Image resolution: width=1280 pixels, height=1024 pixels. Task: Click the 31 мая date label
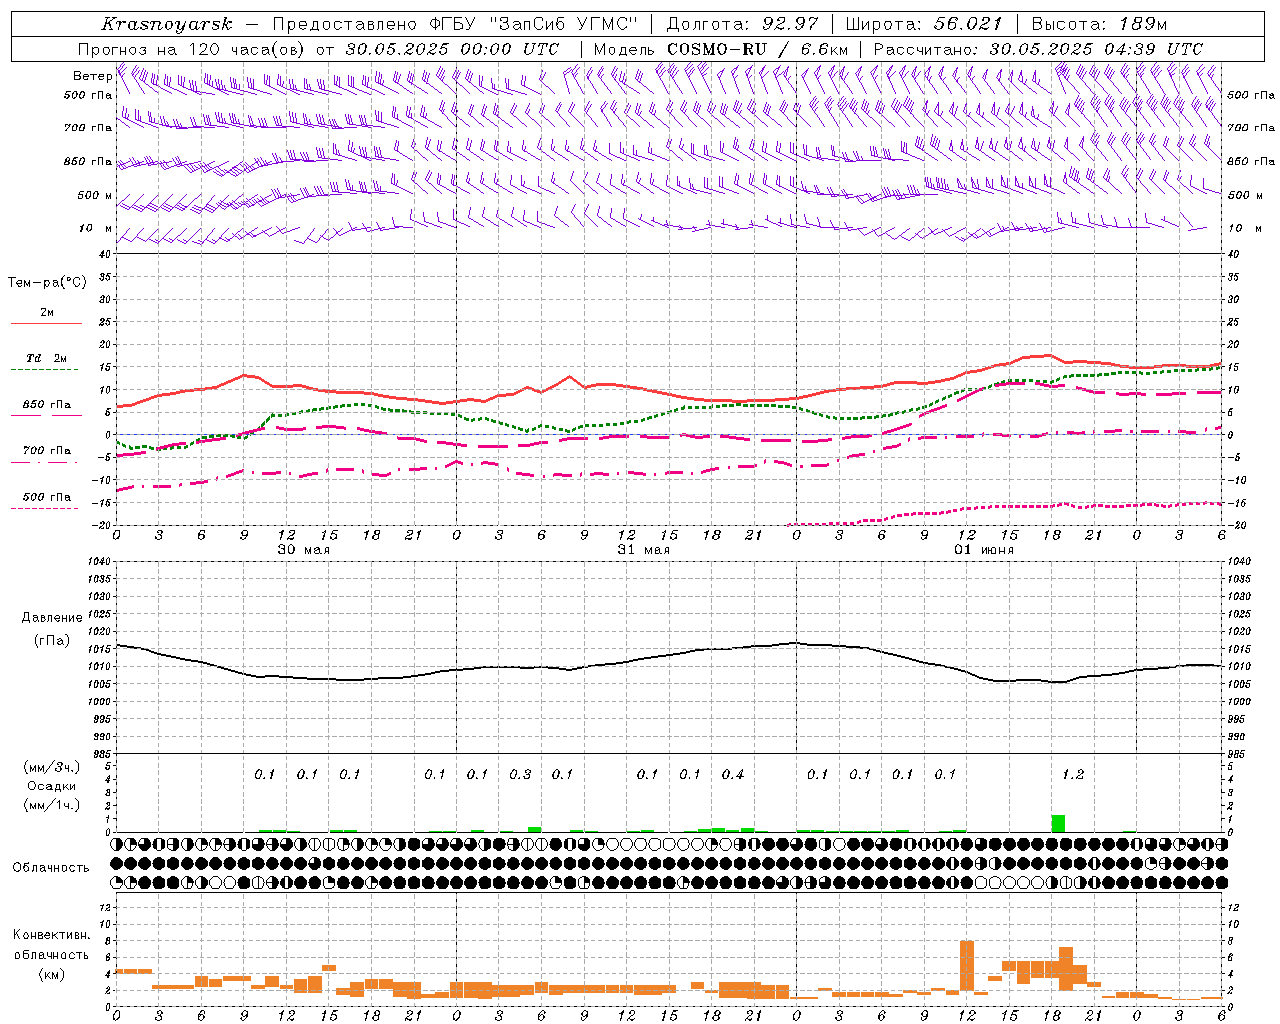pyautogui.click(x=643, y=550)
